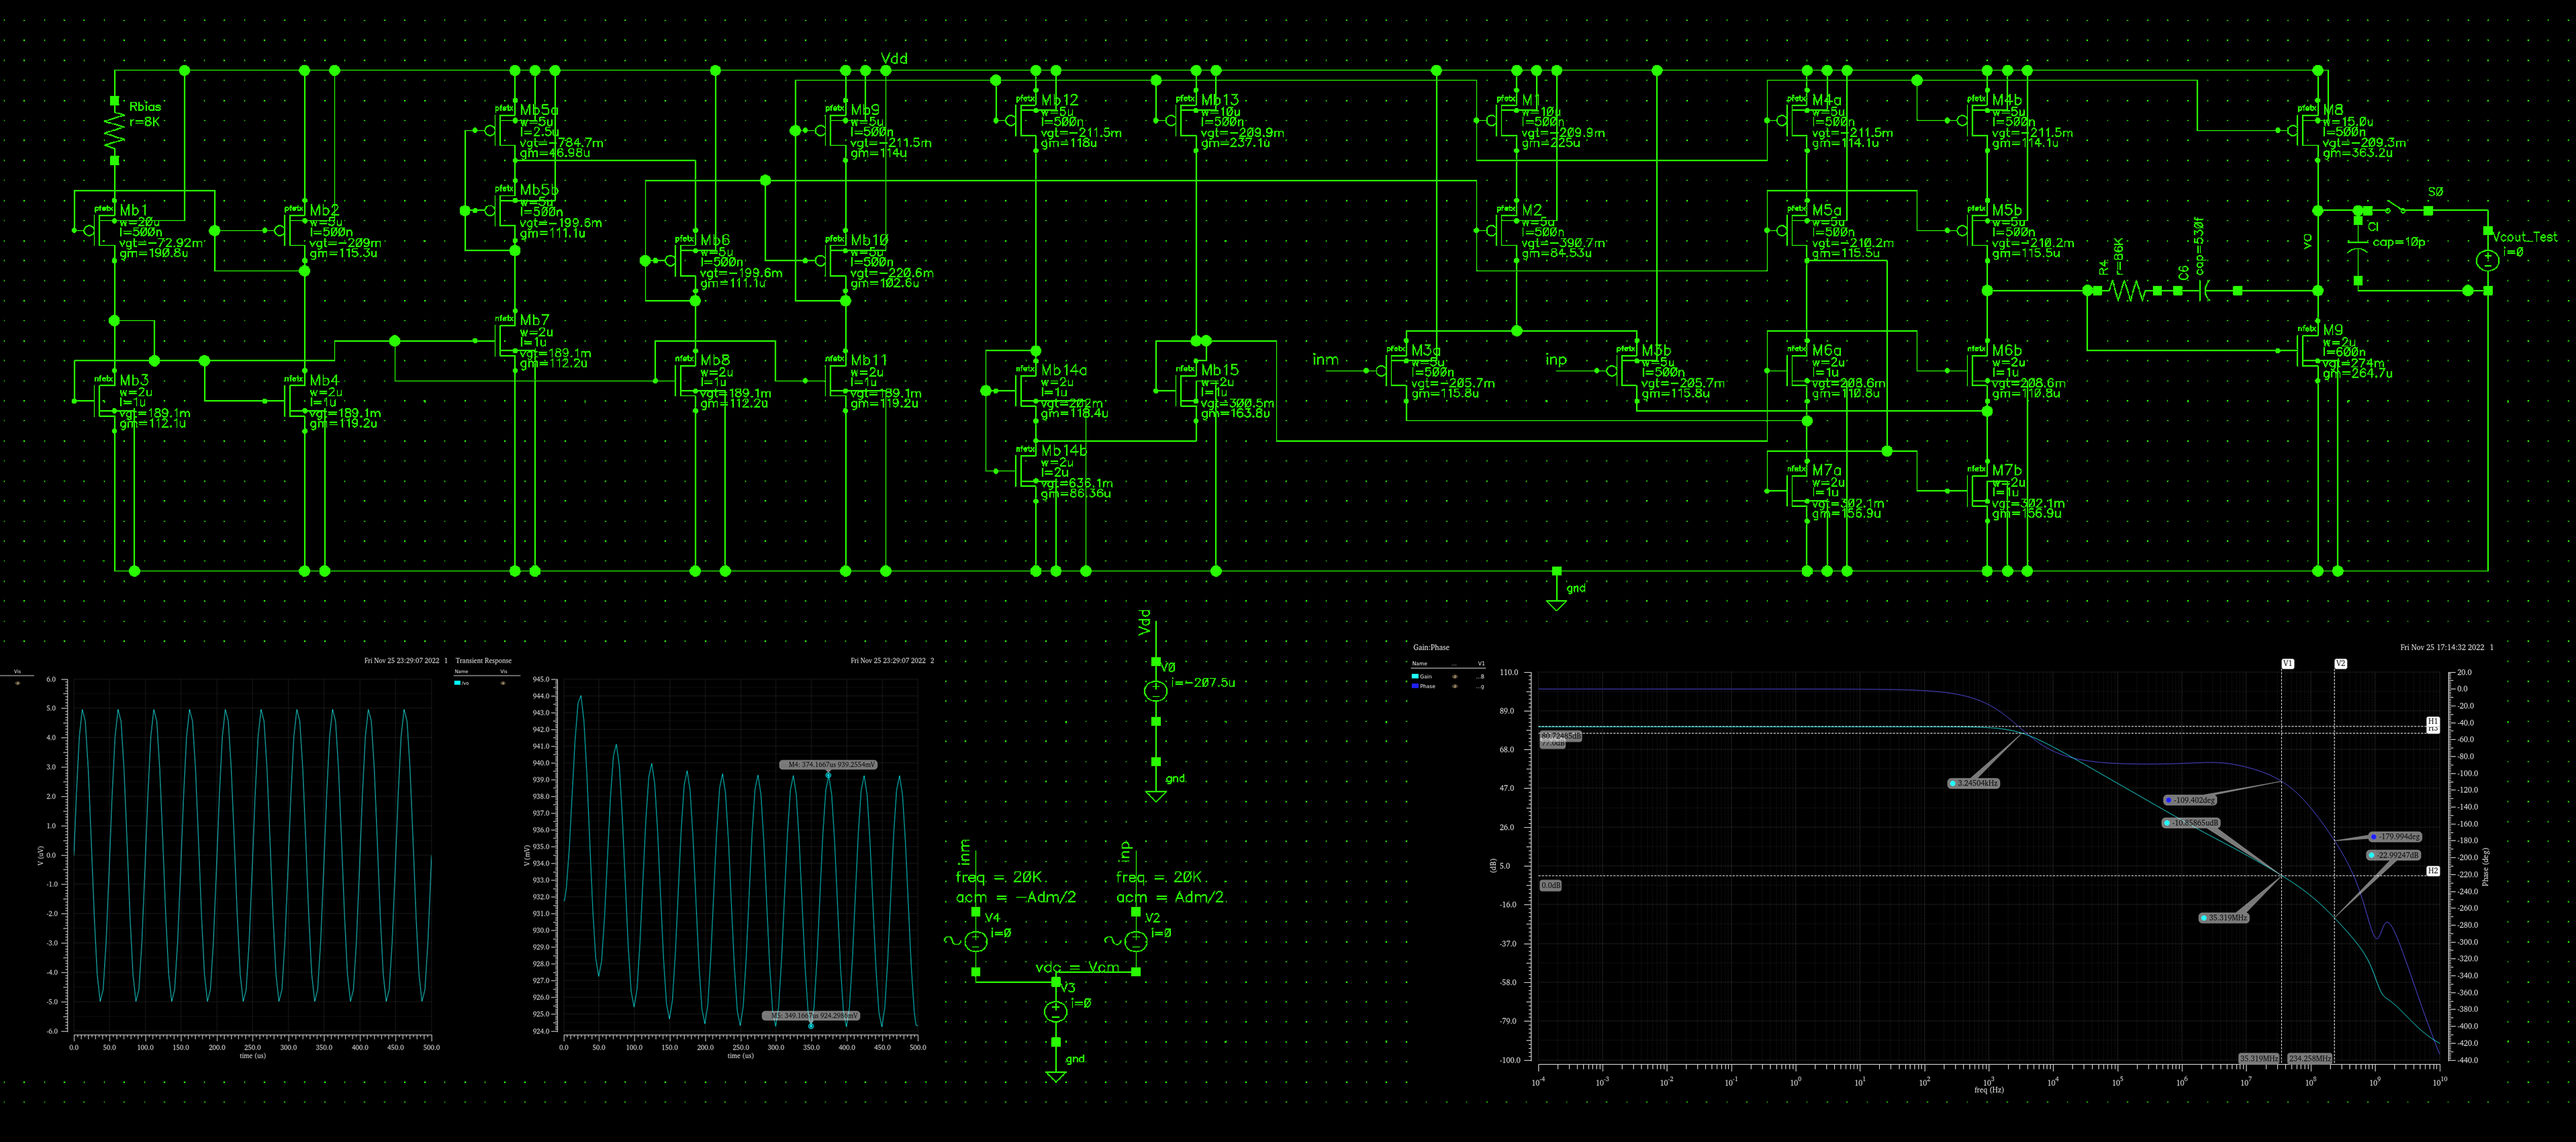The width and height of the screenshot is (2576, 1142).
Task: Toggle visibility eye for Gain trace
Action: 1455,677
